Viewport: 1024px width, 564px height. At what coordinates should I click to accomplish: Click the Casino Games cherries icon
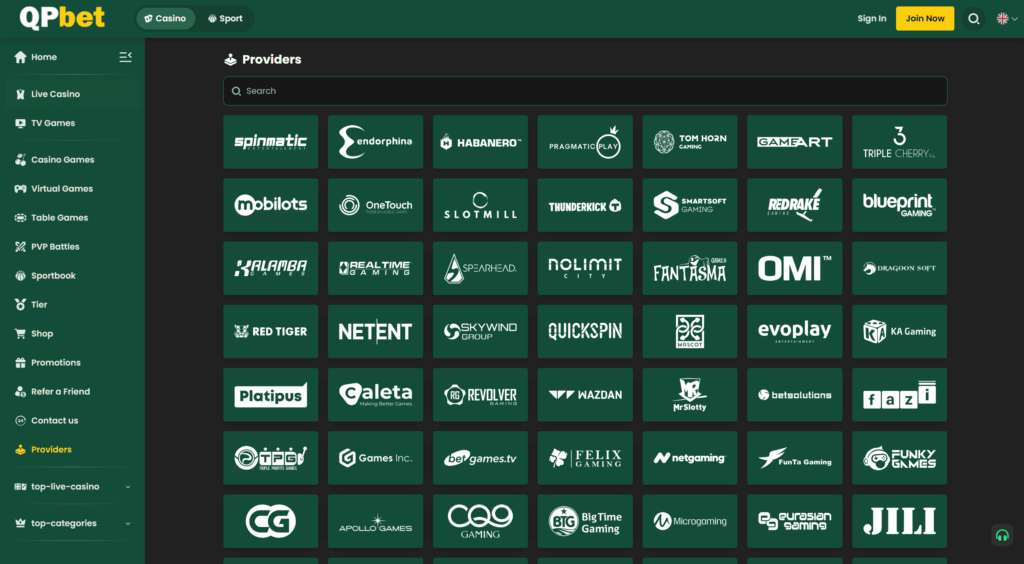20,159
